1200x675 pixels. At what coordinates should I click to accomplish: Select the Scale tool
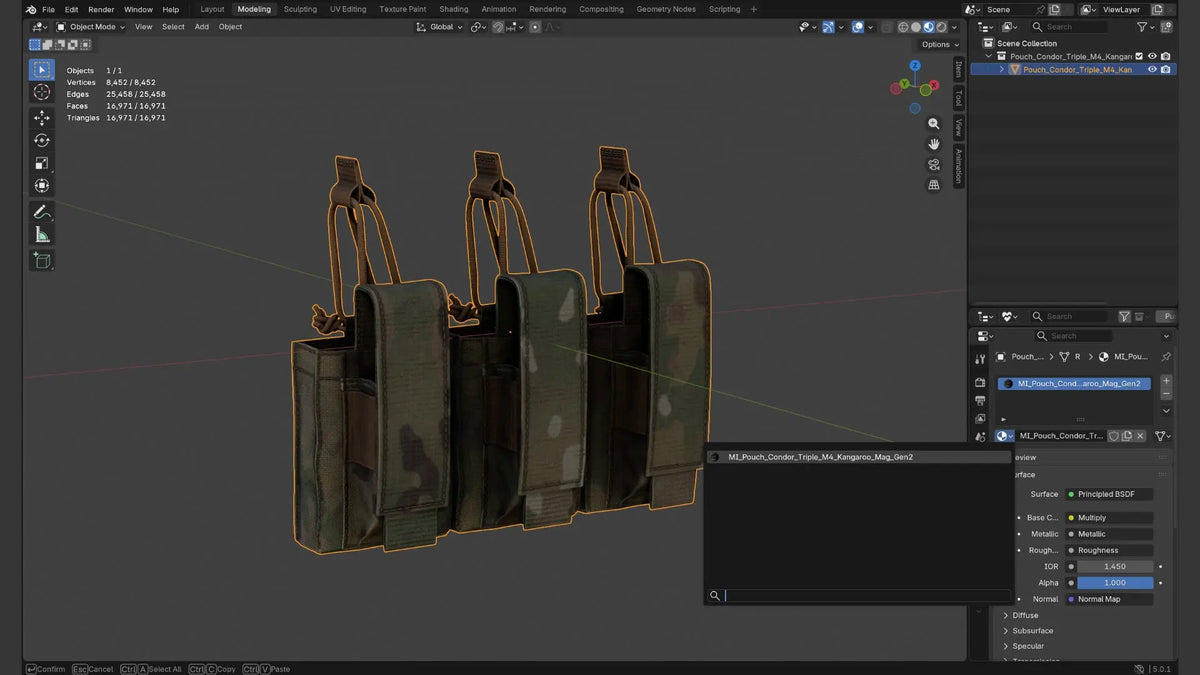42,163
